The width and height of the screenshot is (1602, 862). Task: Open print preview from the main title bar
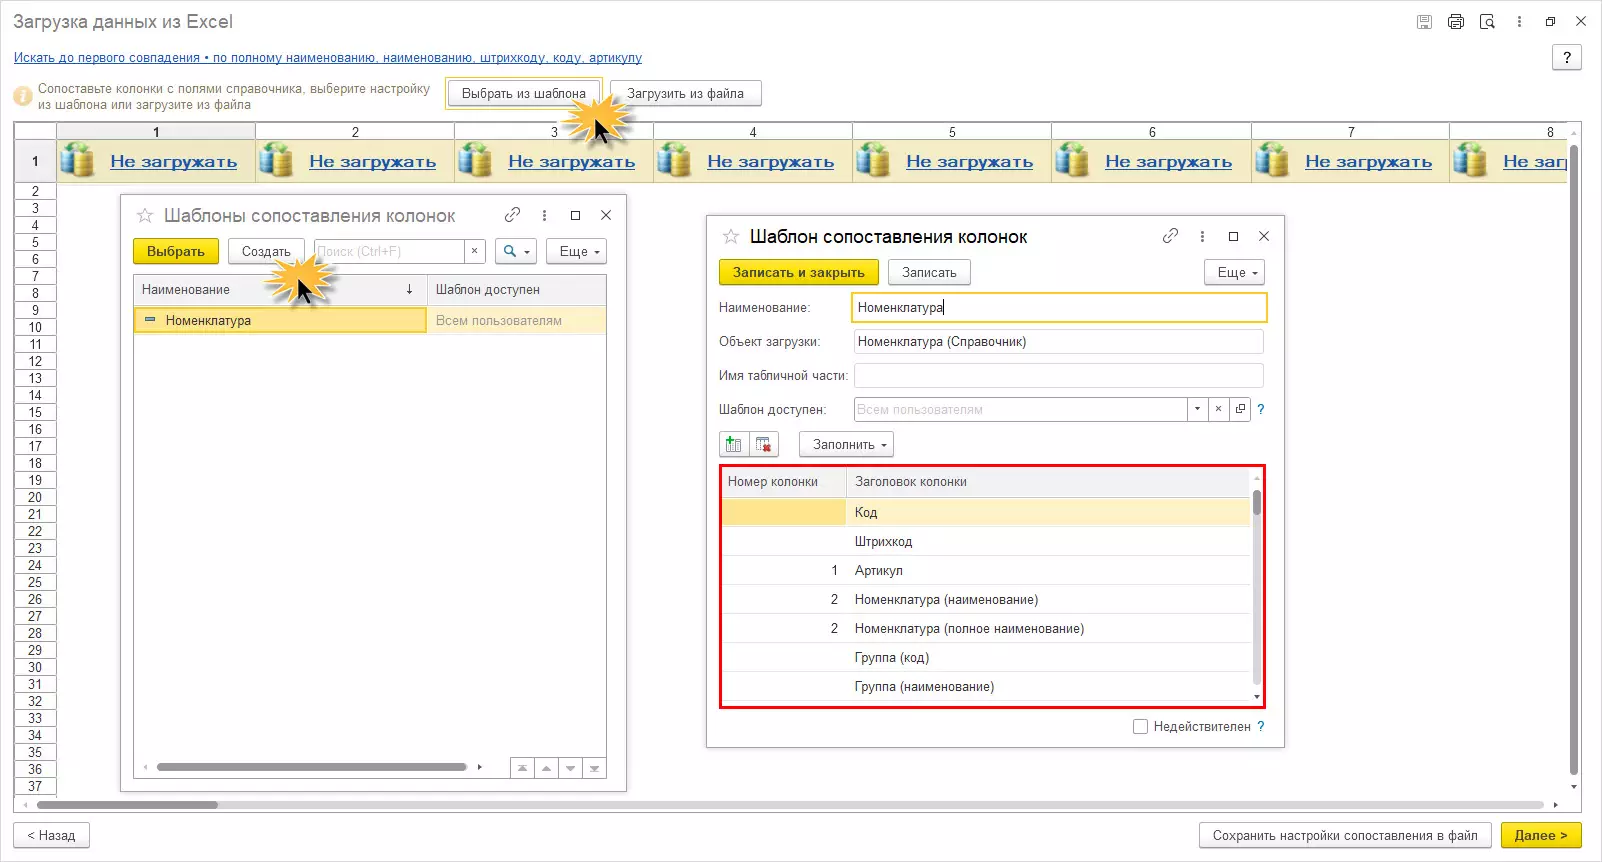point(1487,22)
